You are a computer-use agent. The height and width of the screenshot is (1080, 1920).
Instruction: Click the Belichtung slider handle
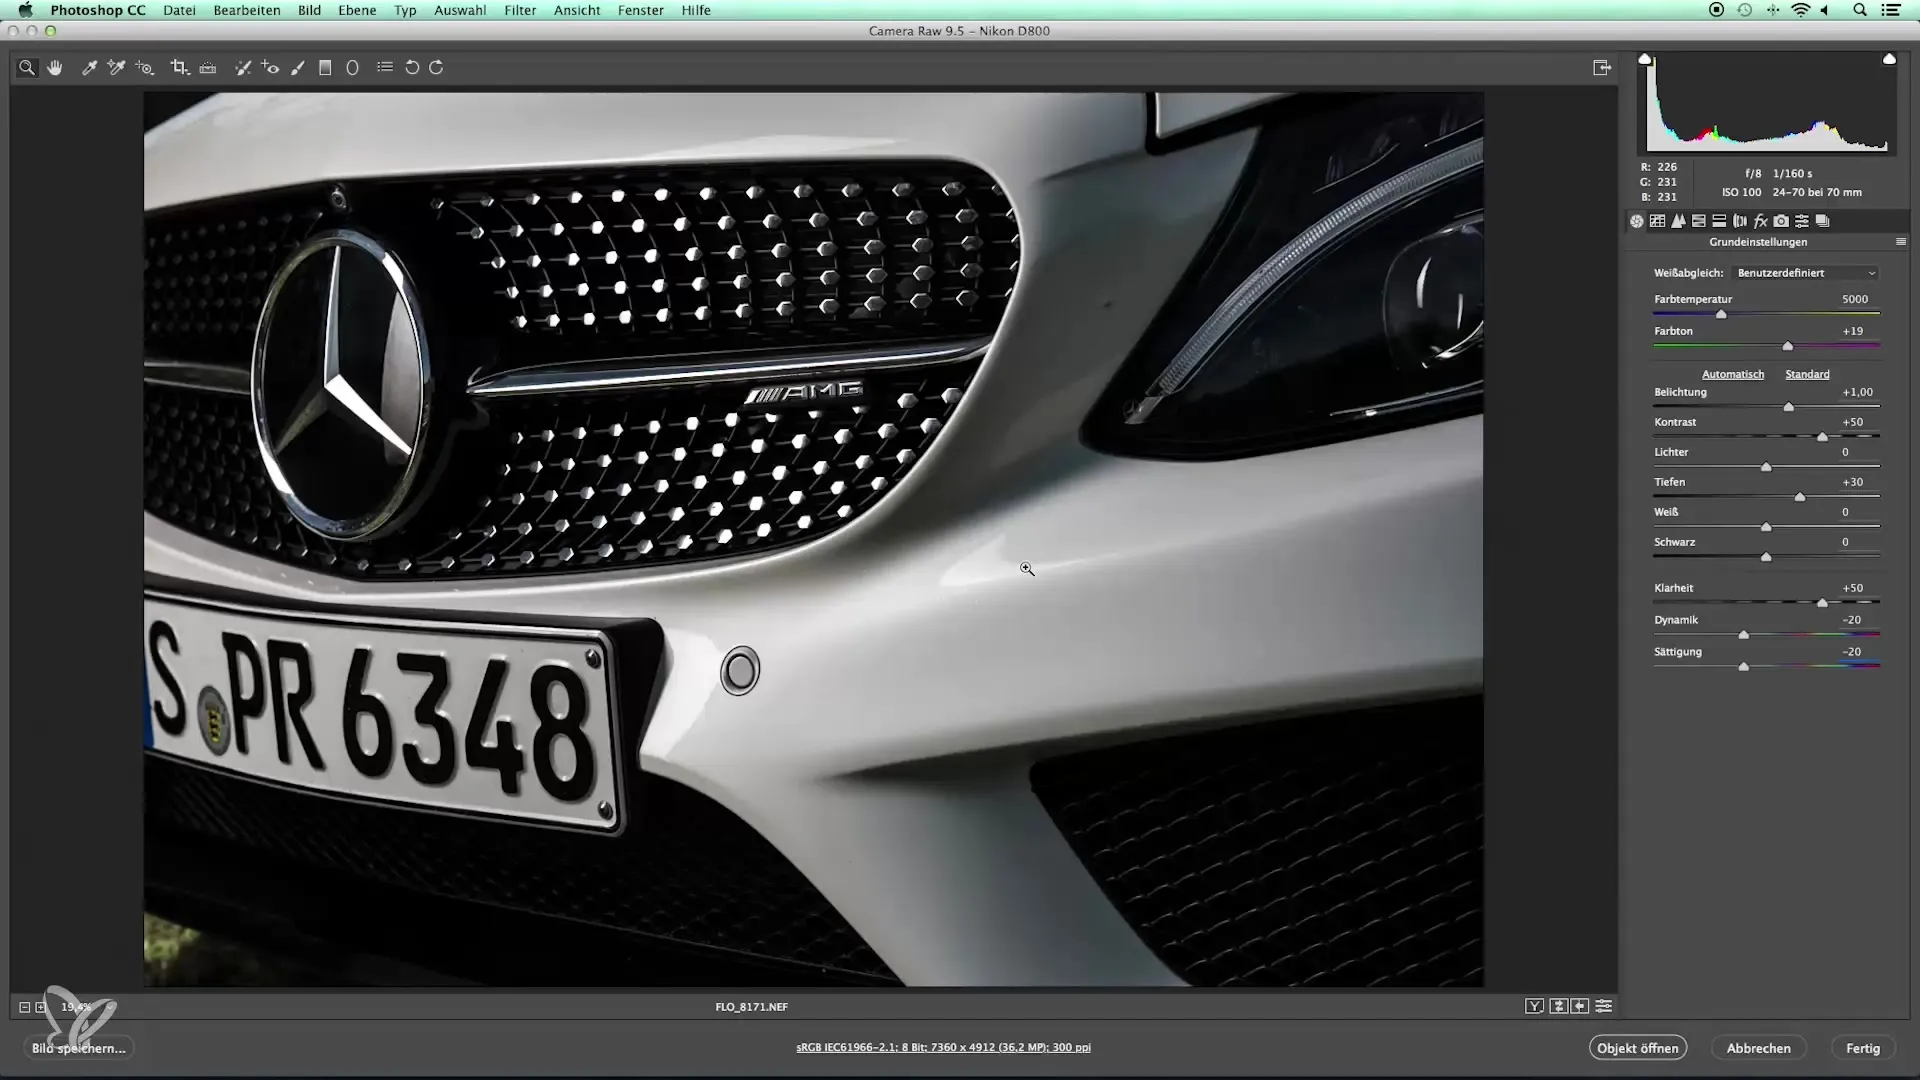pos(1789,407)
